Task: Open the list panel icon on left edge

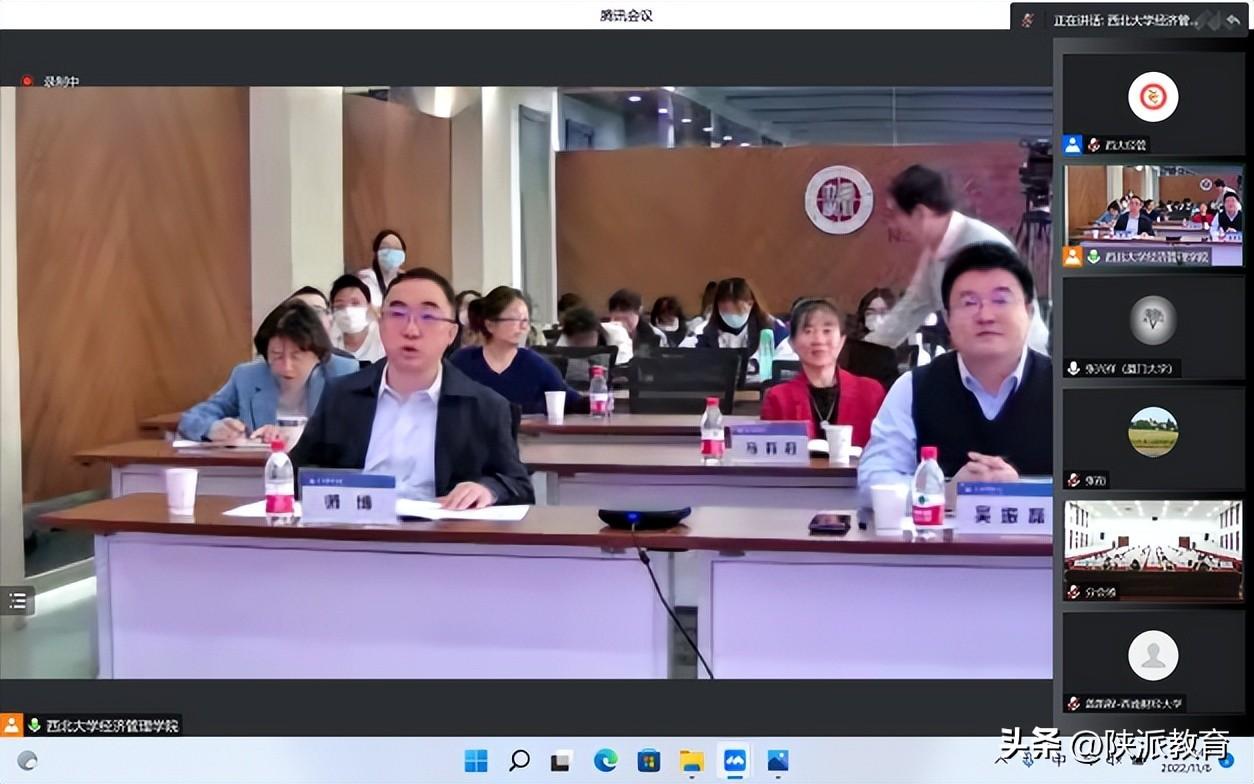Action: (17, 601)
